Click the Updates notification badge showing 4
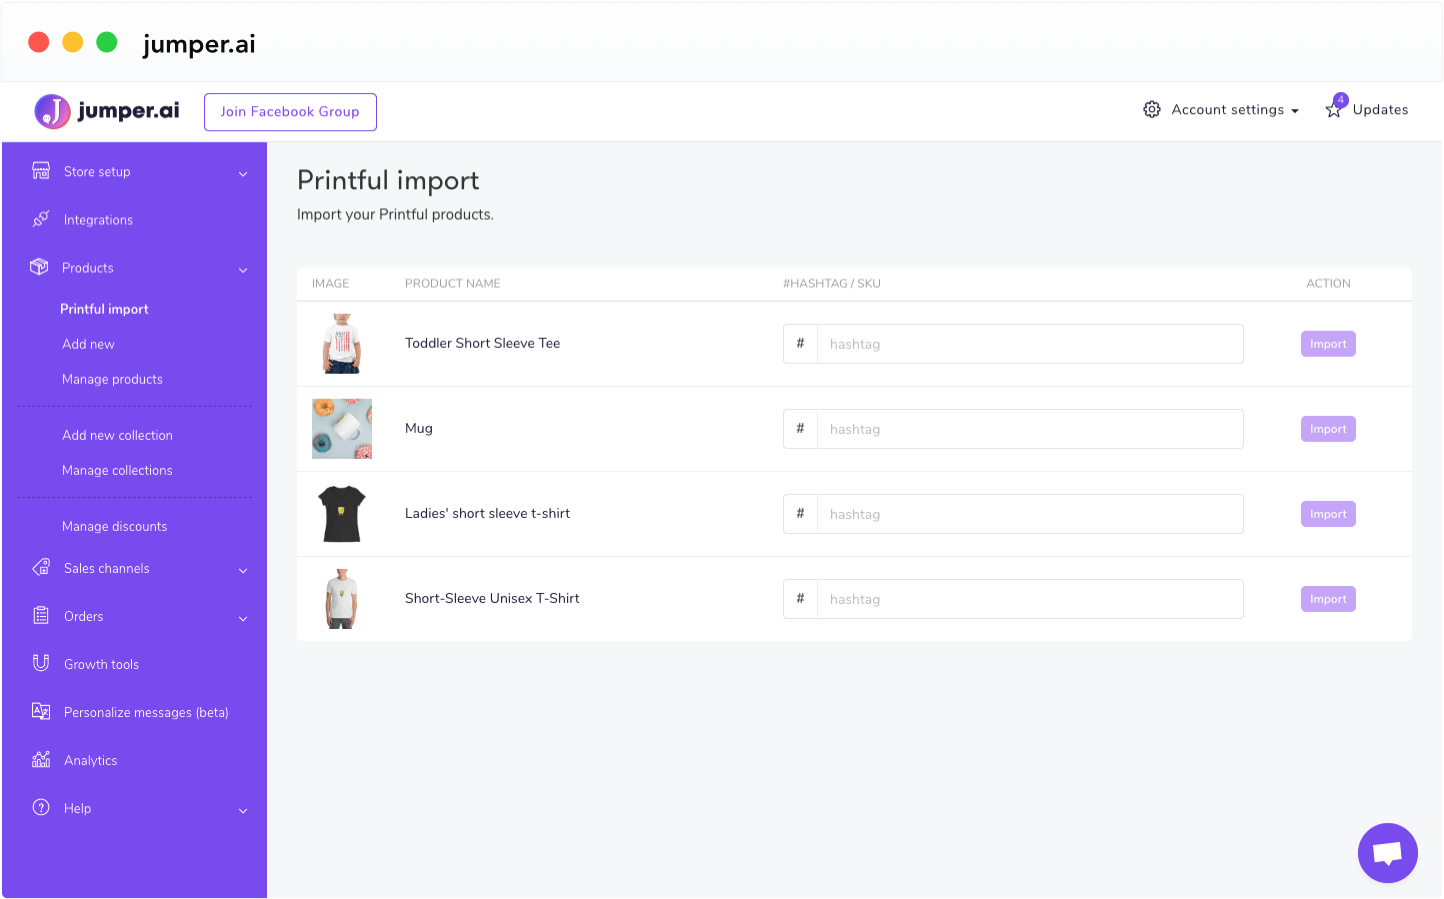This screenshot has width=1444, height=899. pyautogui.click(x=1341, y=100)
